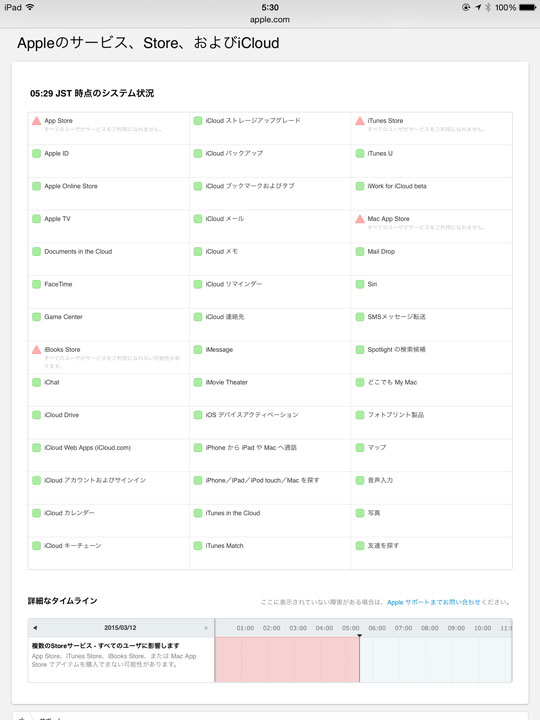Click the green status icon beside iCloud Drive
Image resolution: width=540 pixels, height=720 pixels.
click(x=37, y=415)
